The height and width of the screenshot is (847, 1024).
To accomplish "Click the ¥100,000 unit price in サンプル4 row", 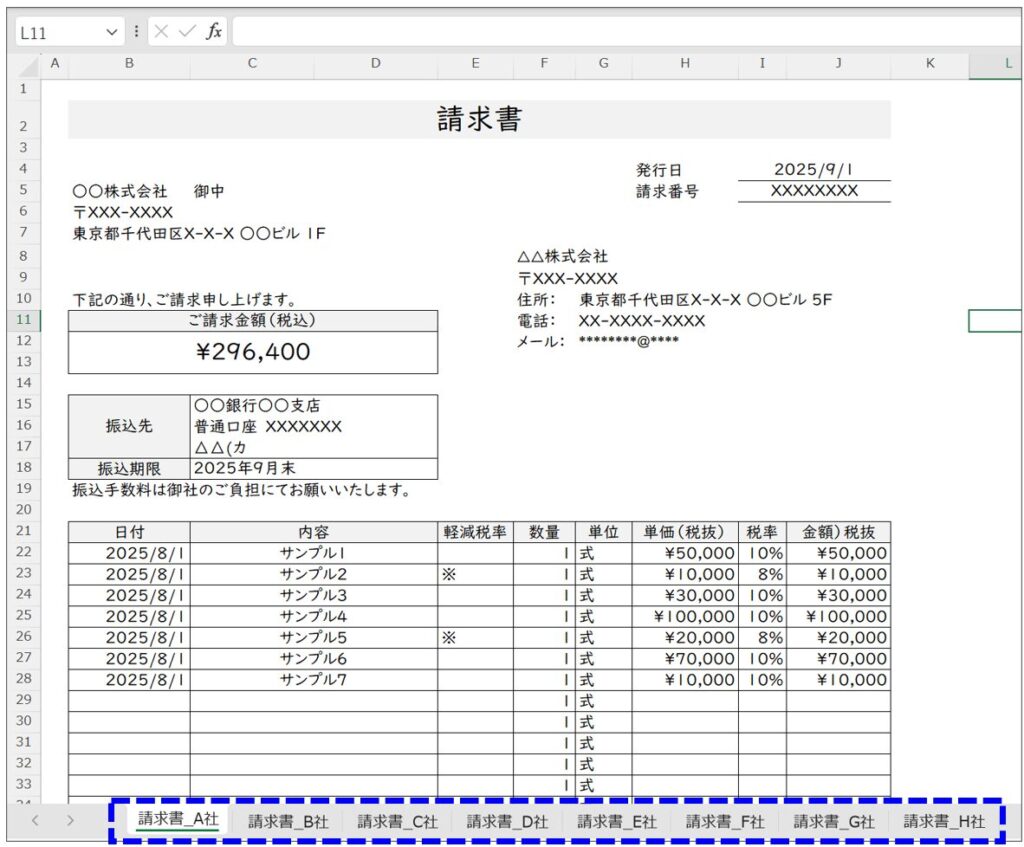I will (685, 616).
